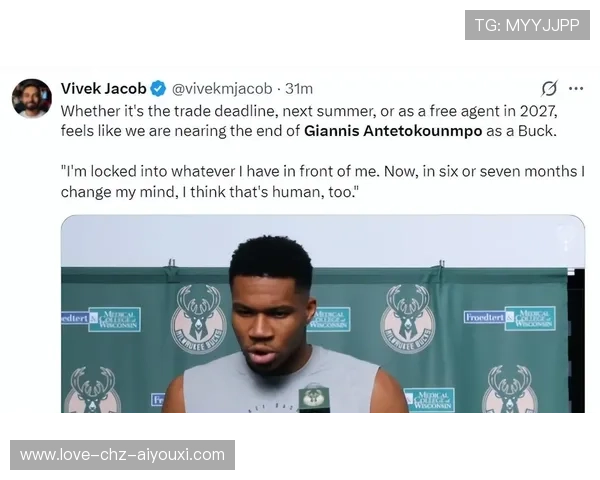
Task: Click the Medical College logo at far left
Action: point(101,319)
